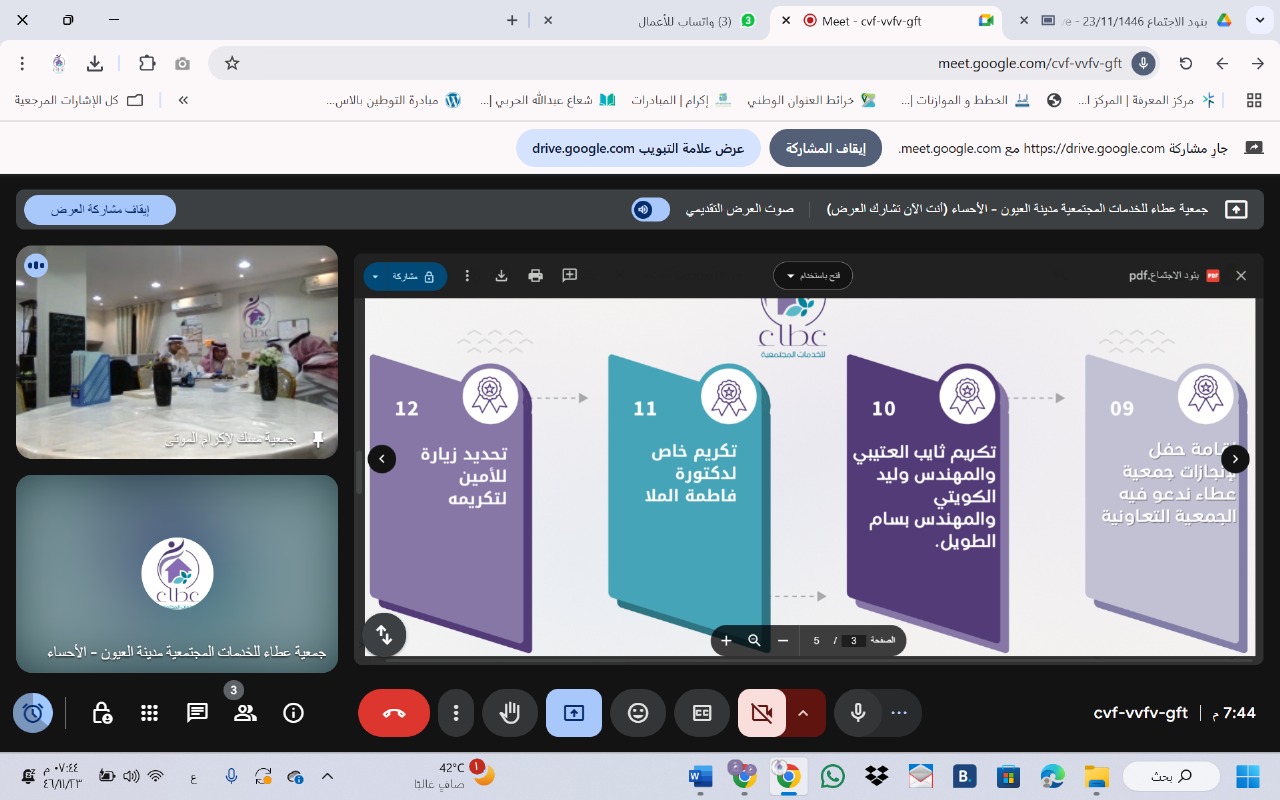Expand the 'مشاركة' share dropdown arrow
Viewport: 1280px width, 800px height.
[375, 276]
